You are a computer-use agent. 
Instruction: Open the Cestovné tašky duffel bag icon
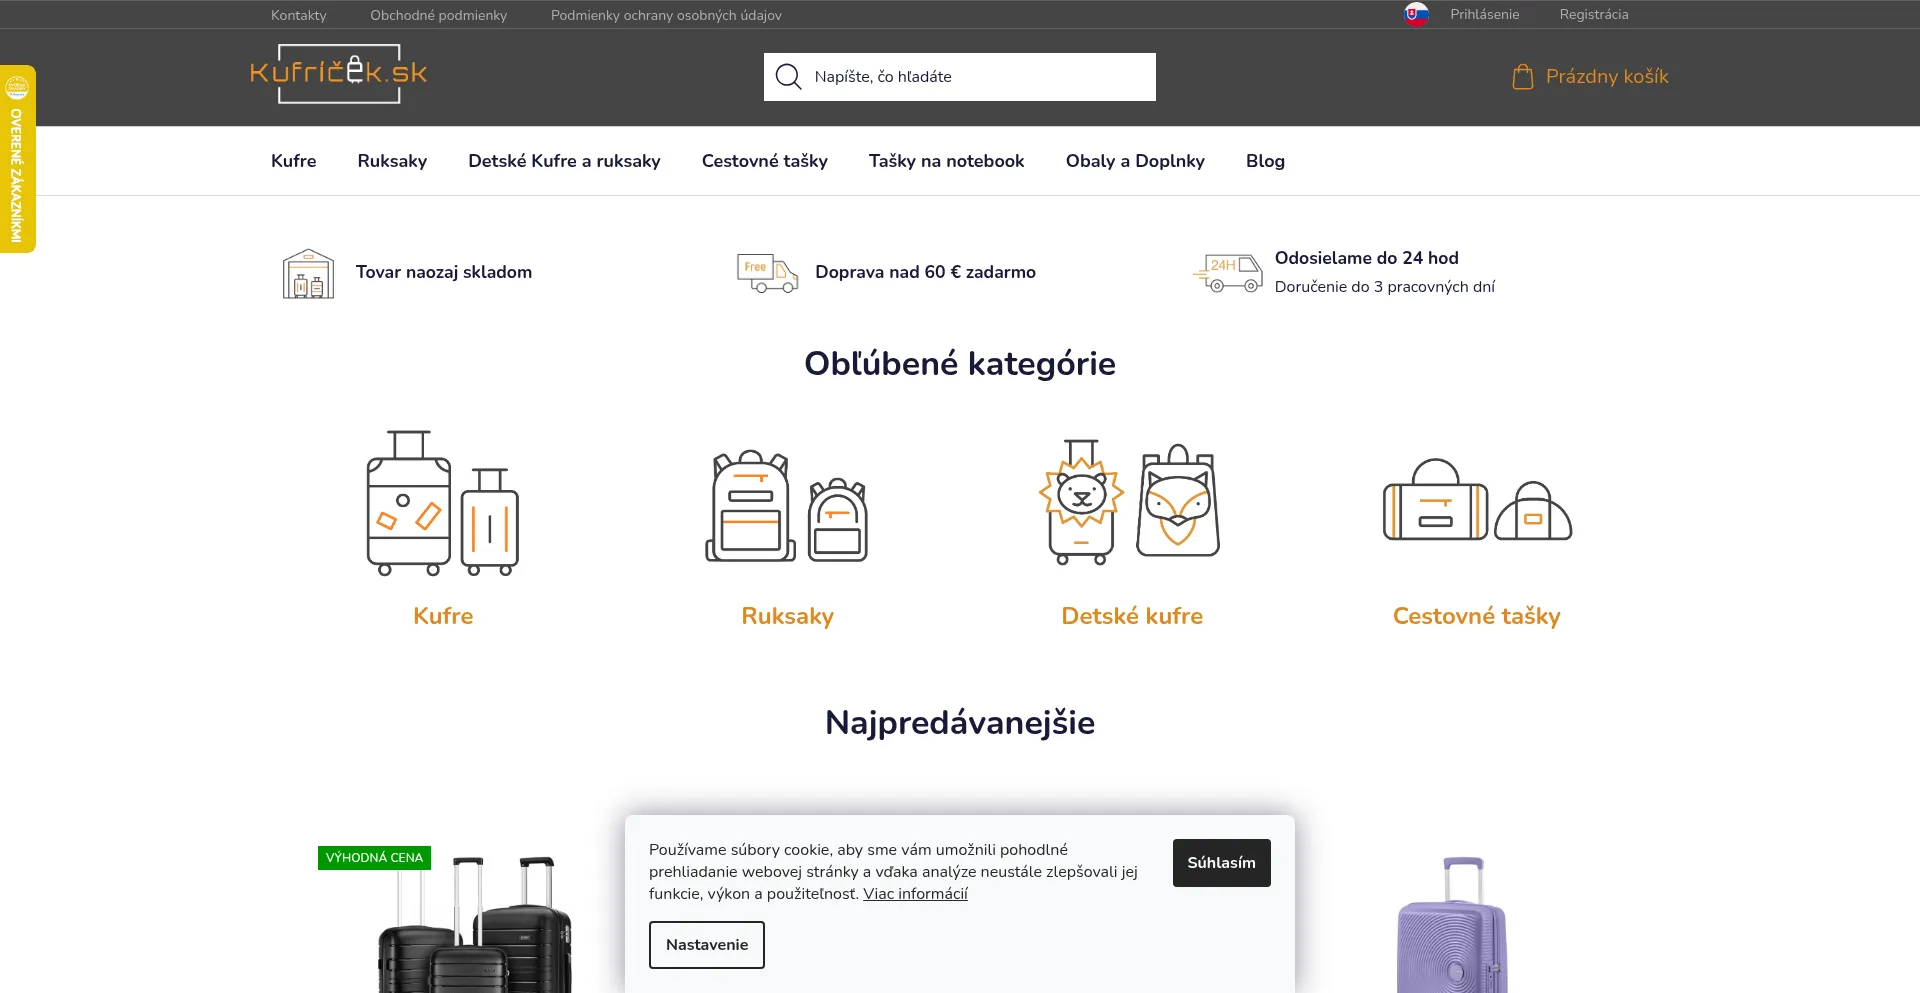(1476, 500)
